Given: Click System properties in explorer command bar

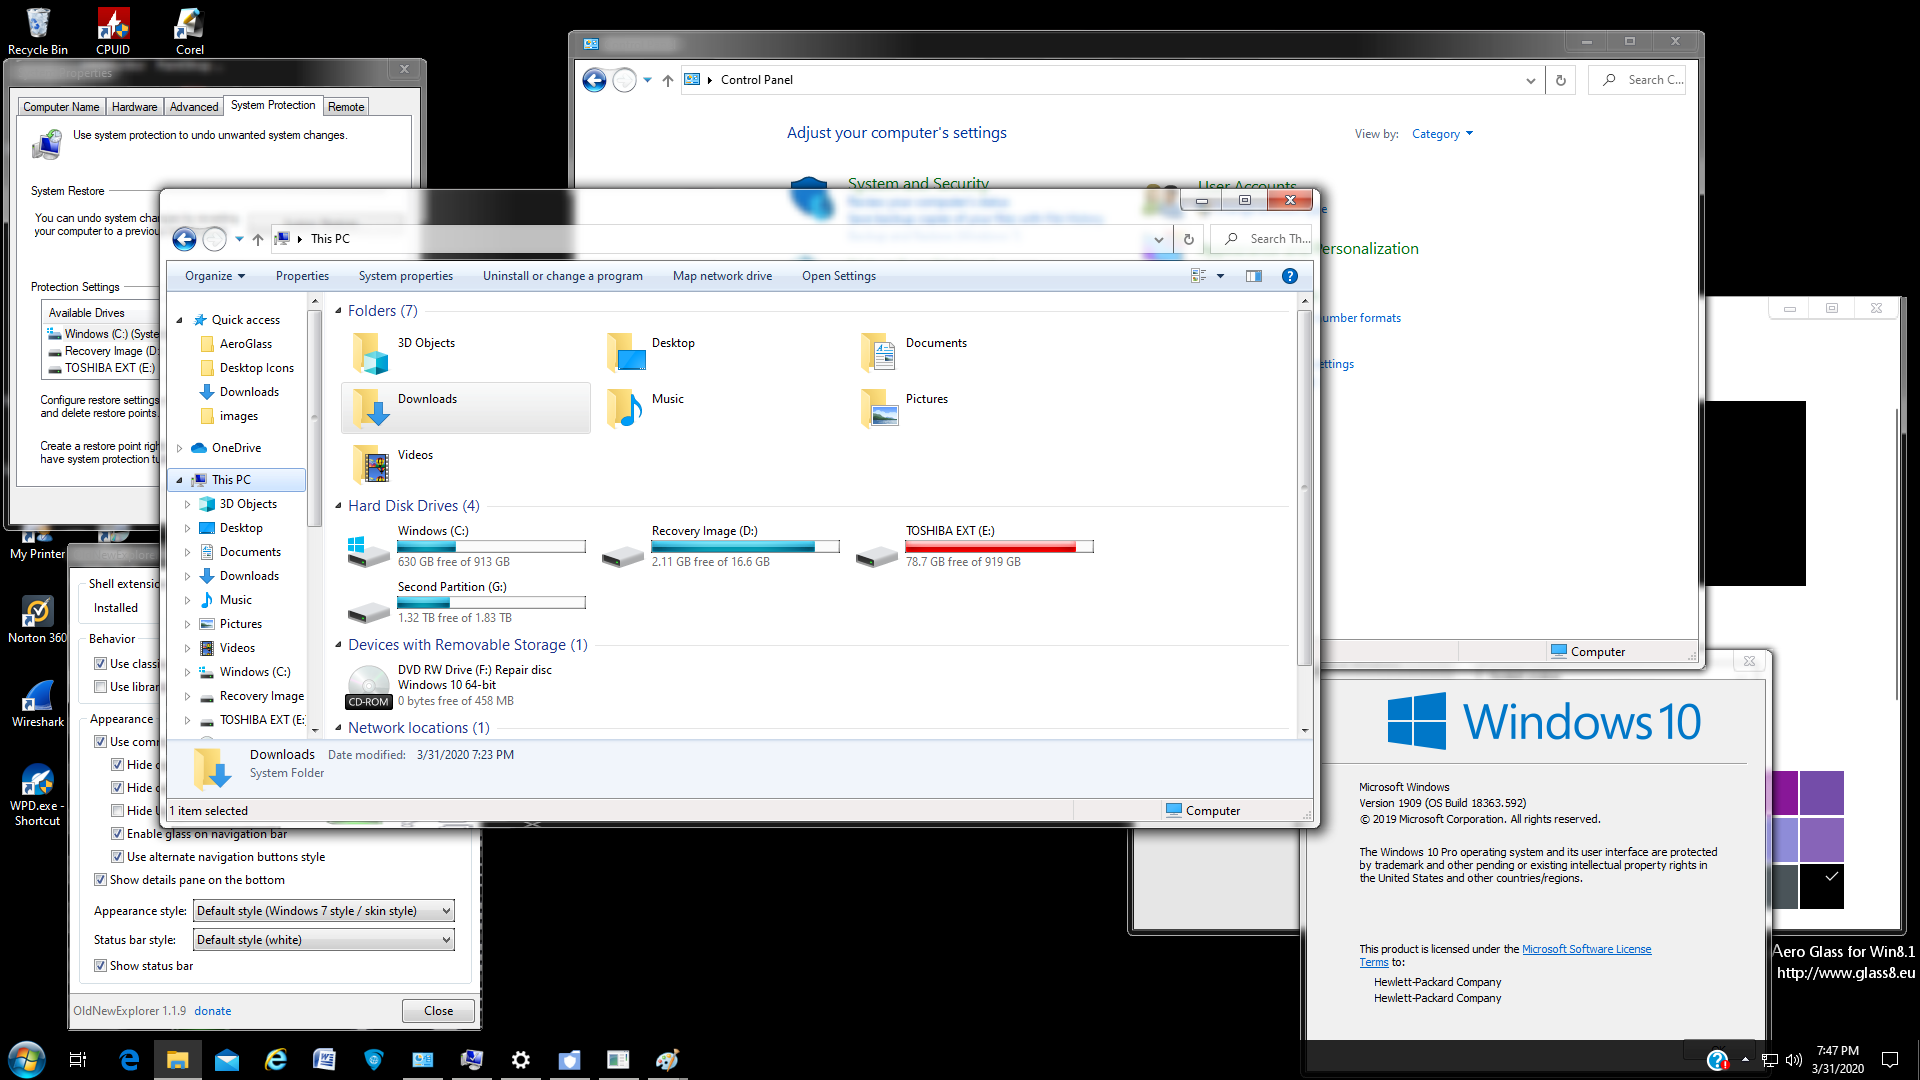Looking at the screenshot, I should pyautogui.click(x=406, y=276).
